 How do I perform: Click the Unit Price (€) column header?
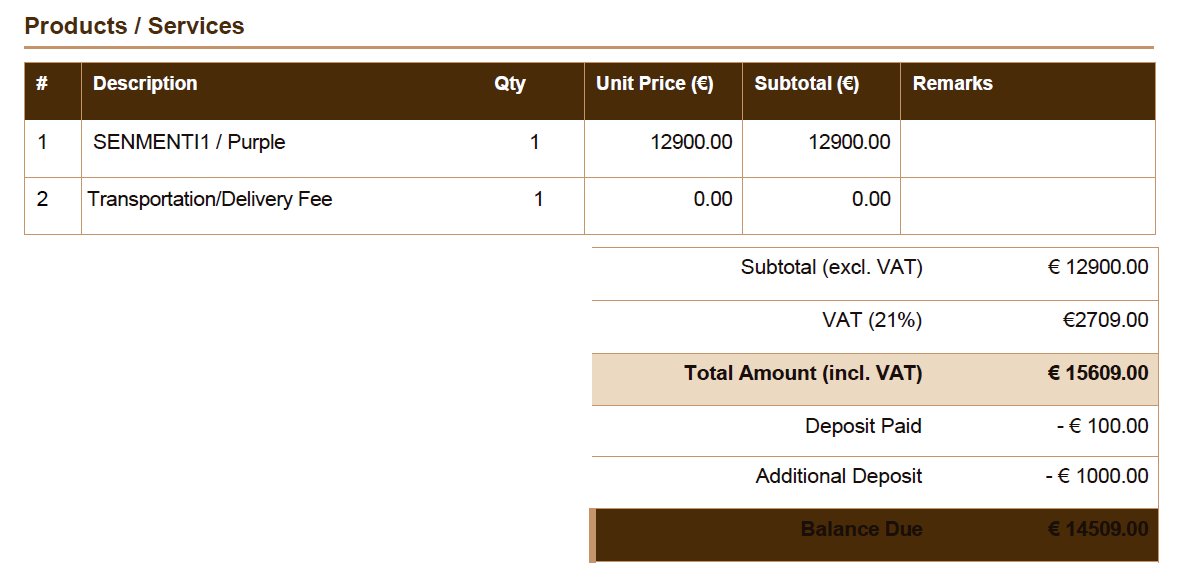[655, 83]
